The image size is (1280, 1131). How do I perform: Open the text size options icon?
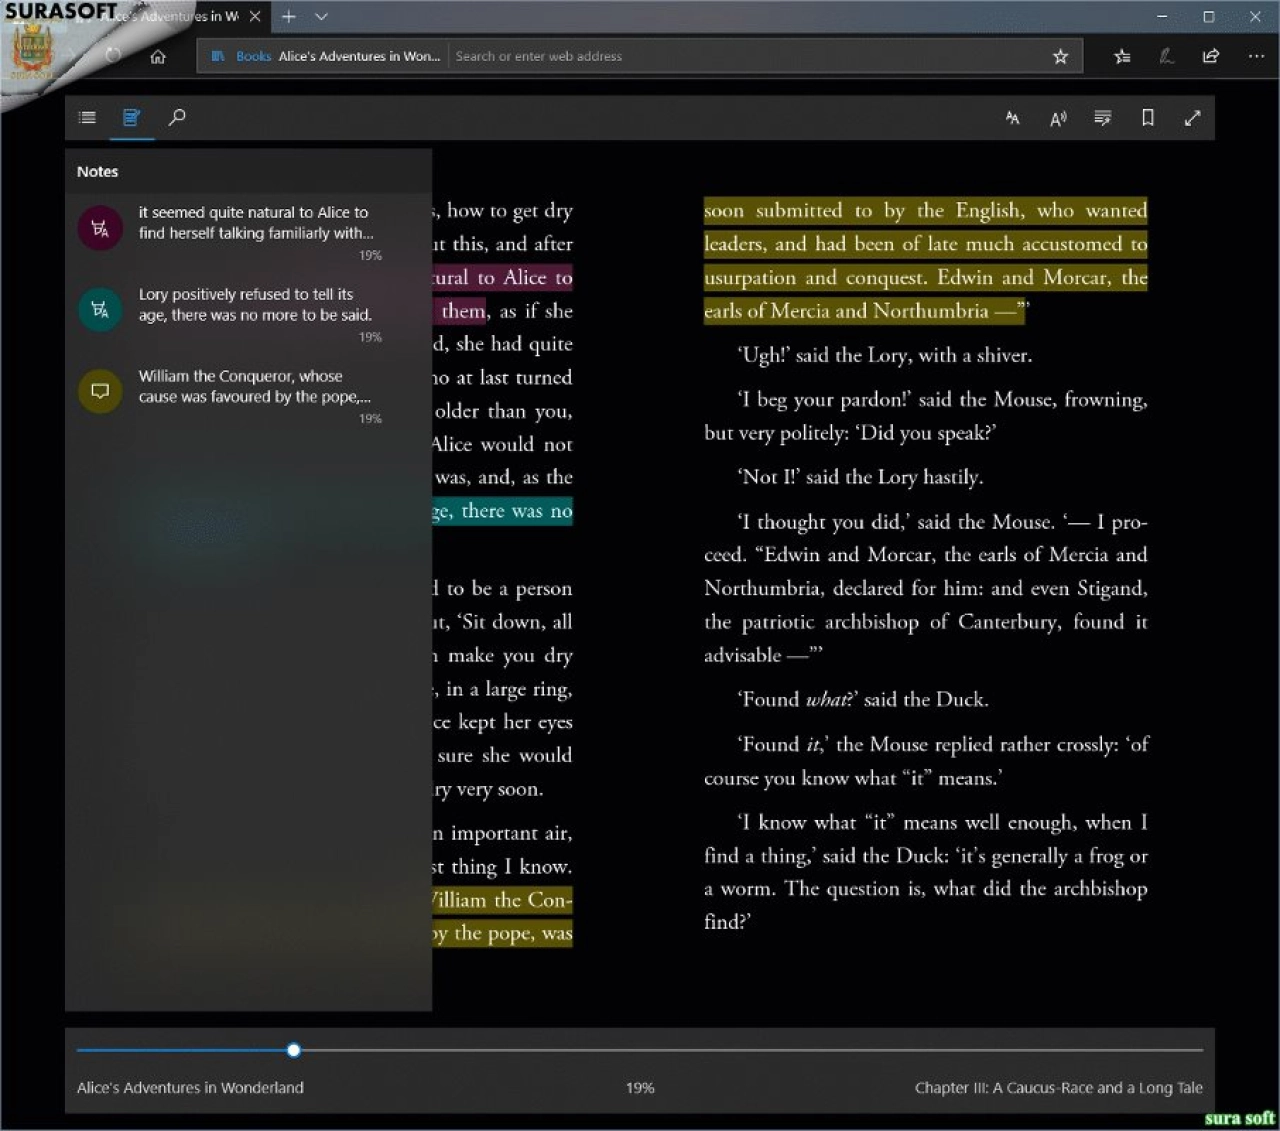coord(1012,118)
